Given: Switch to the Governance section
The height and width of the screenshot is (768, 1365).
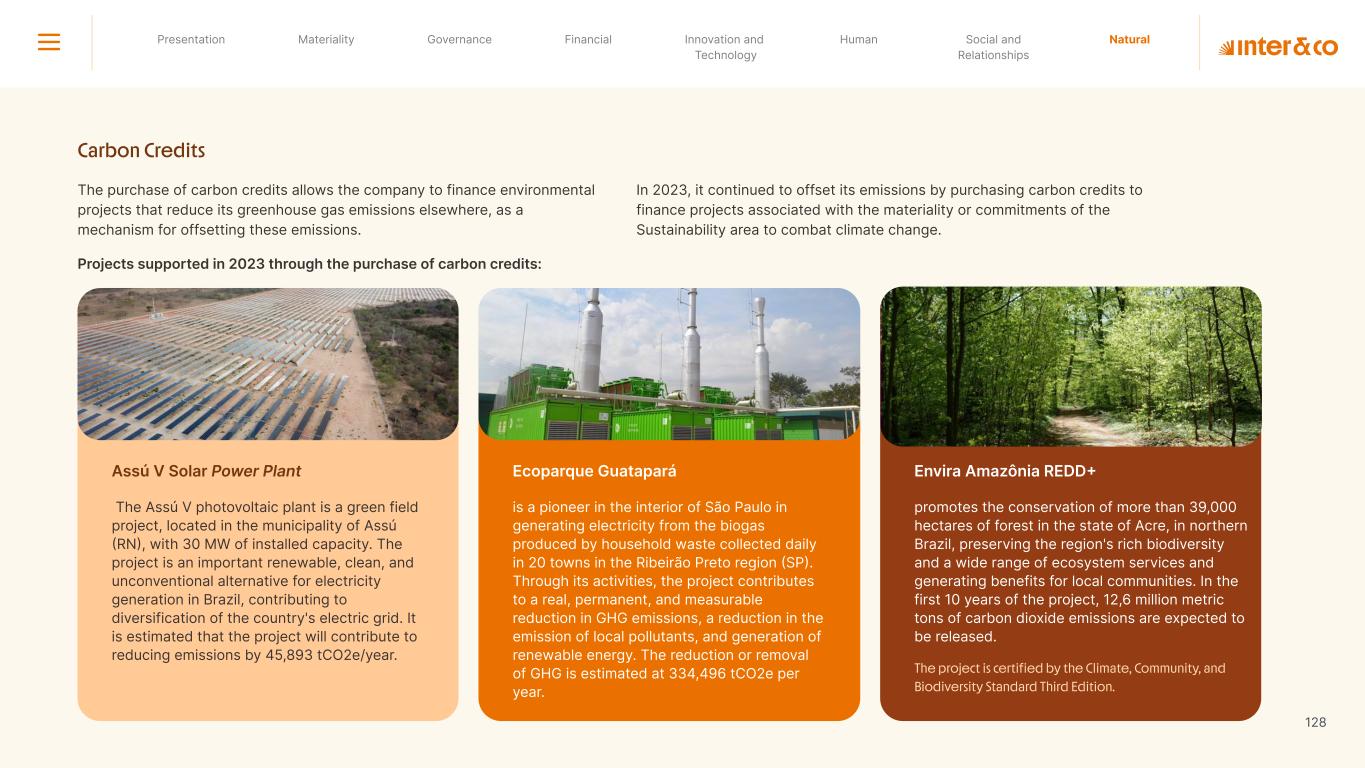Looking at the screenshot, I should pos(459,40).
